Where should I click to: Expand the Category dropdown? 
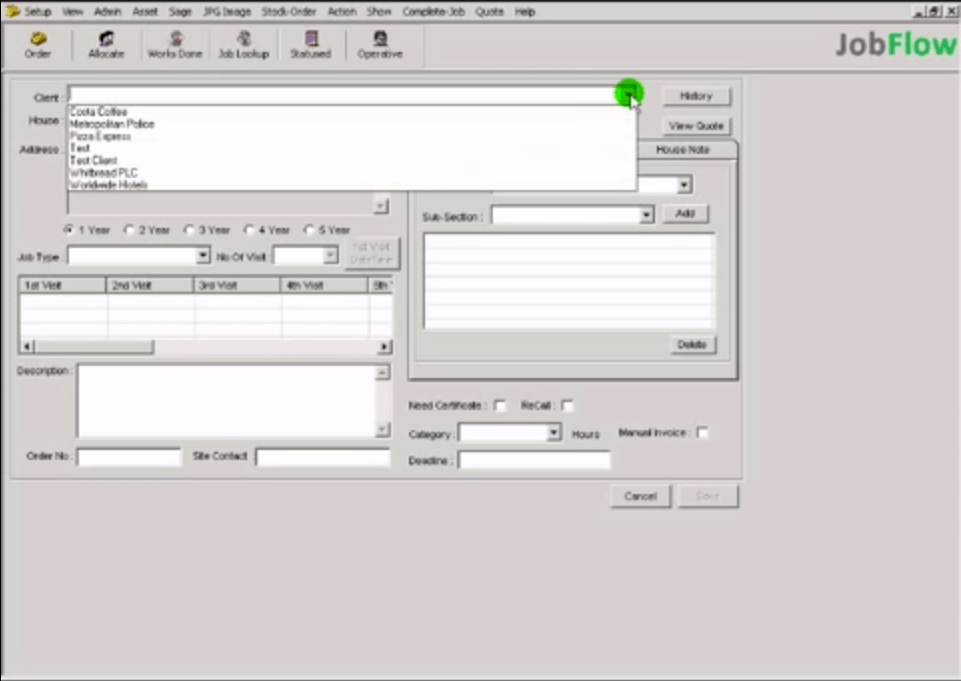[x=554, y=434]
